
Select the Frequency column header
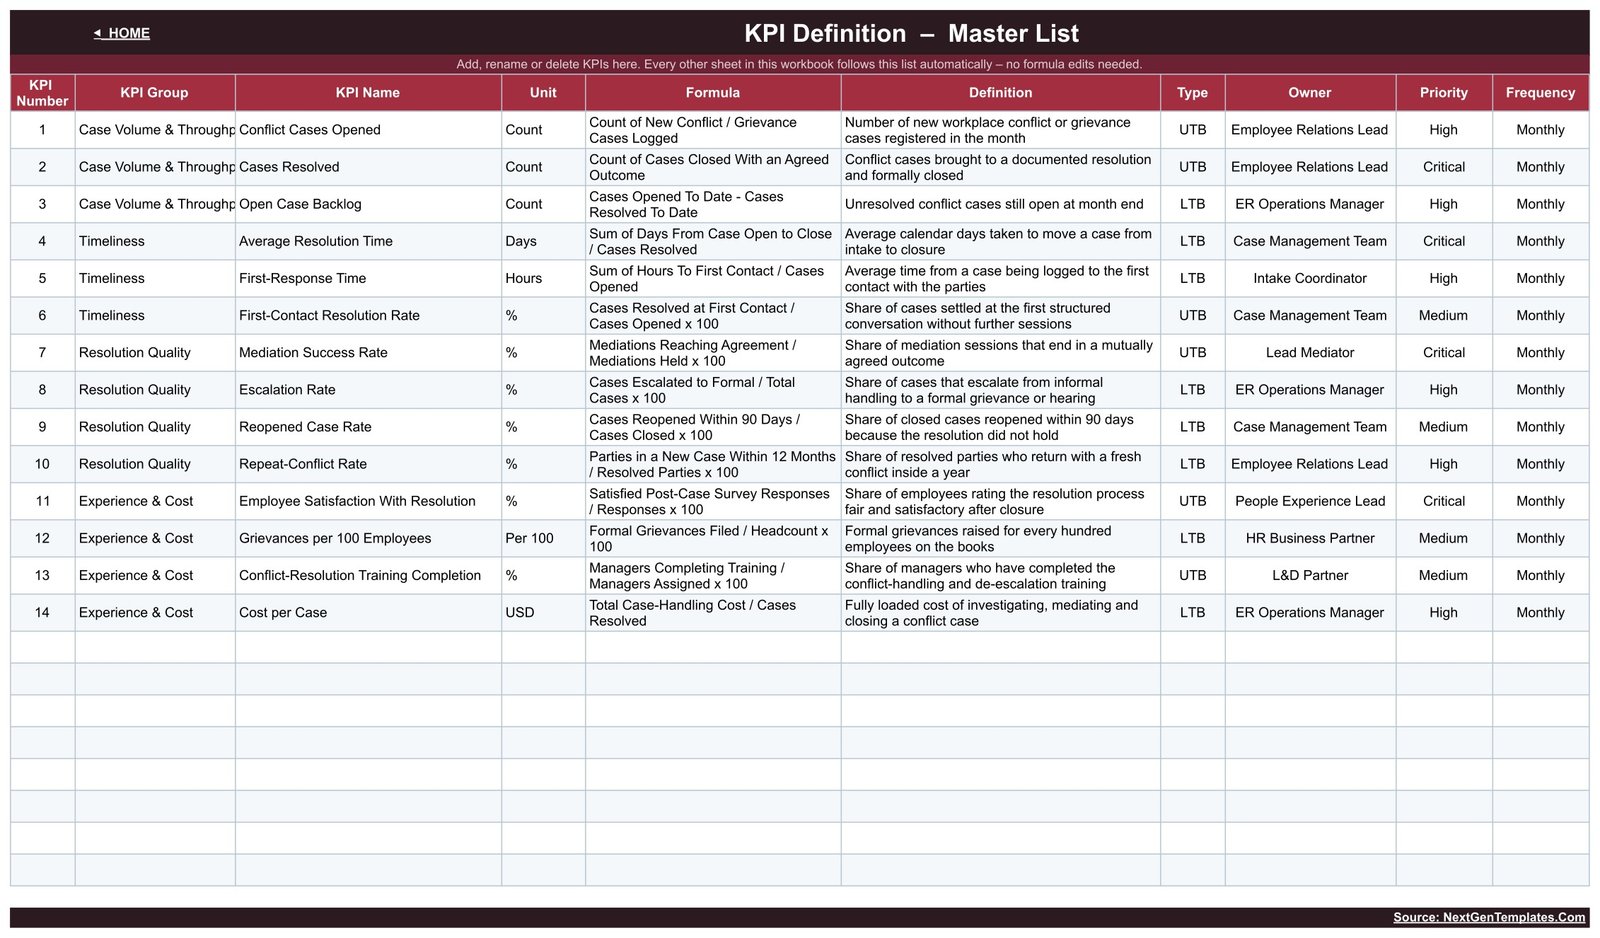point(1540,93)
